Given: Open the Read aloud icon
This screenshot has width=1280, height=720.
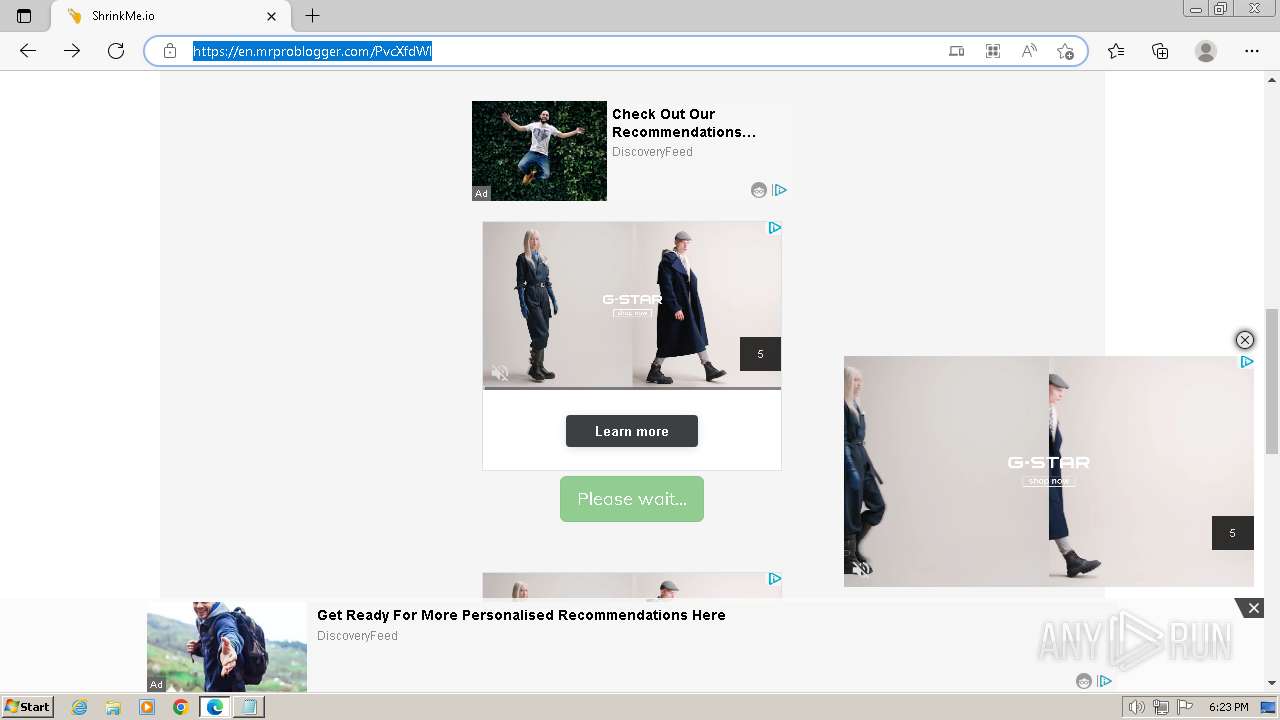Looking at the screenshot, I should tap(1029, 51).
